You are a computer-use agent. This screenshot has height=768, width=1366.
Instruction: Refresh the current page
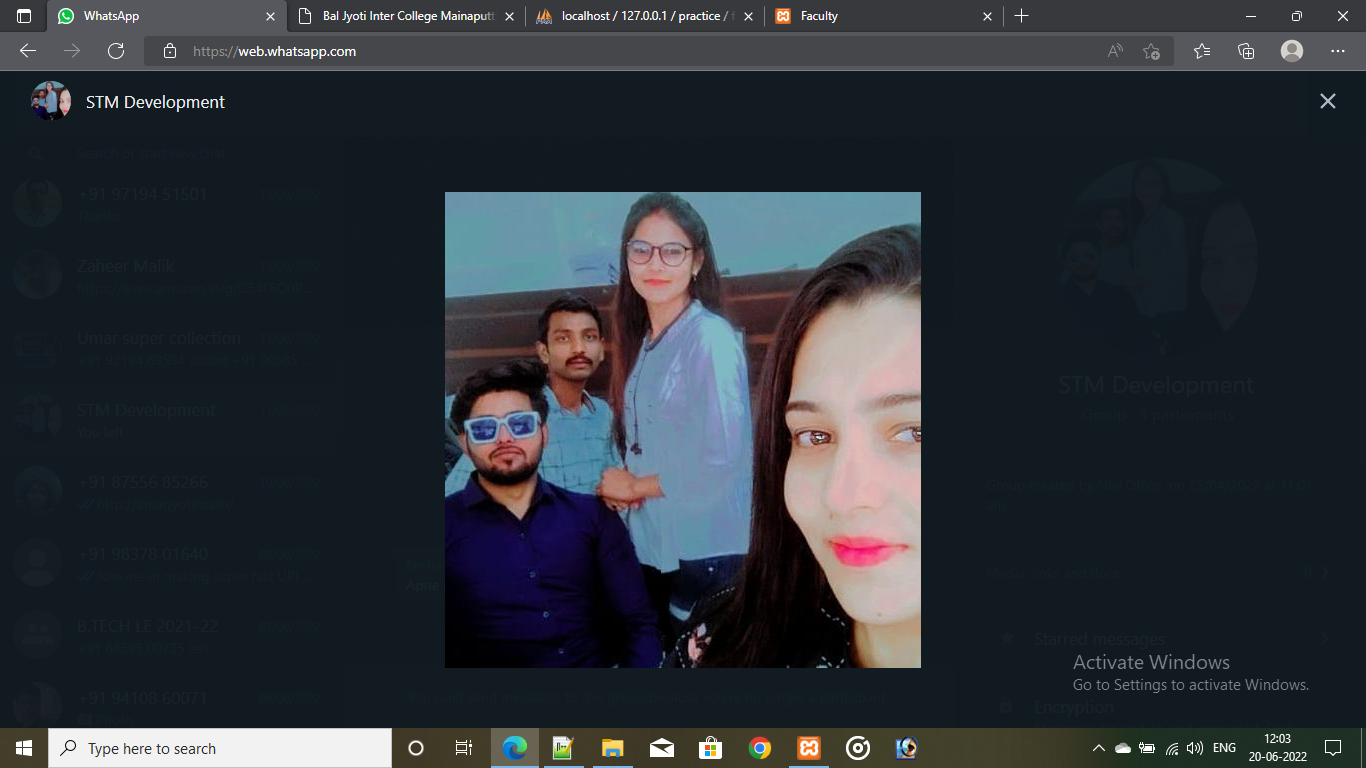[116, 51]
